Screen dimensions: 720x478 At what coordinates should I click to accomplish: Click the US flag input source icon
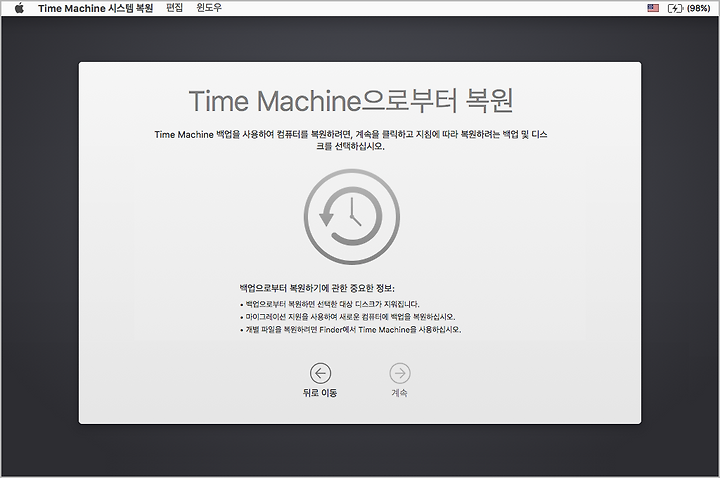pos(653,8)
